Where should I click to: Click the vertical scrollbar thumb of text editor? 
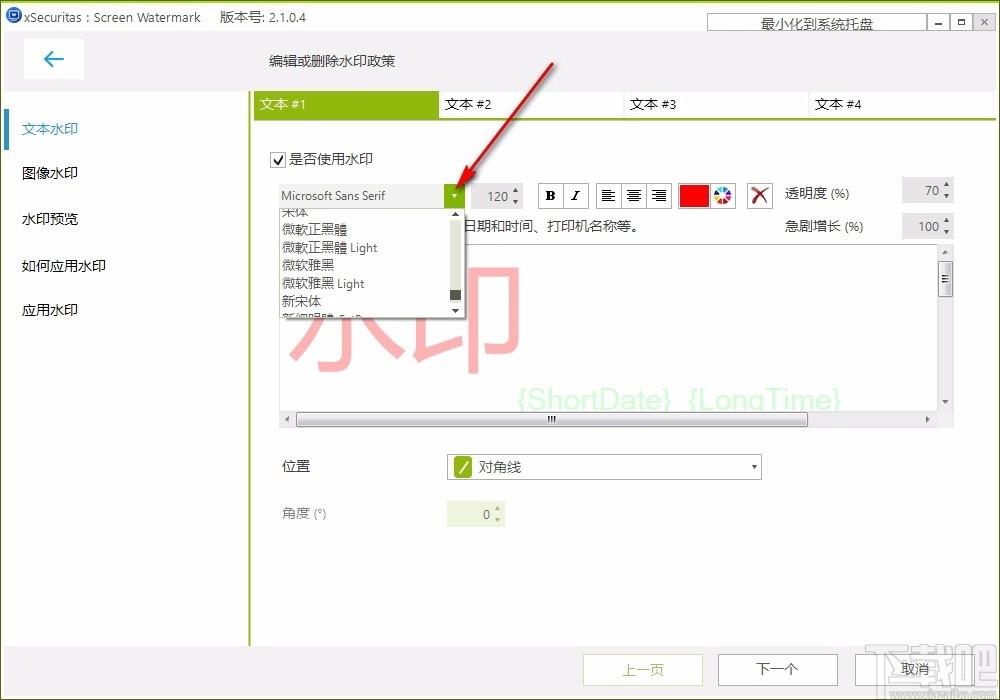point(945,279)
